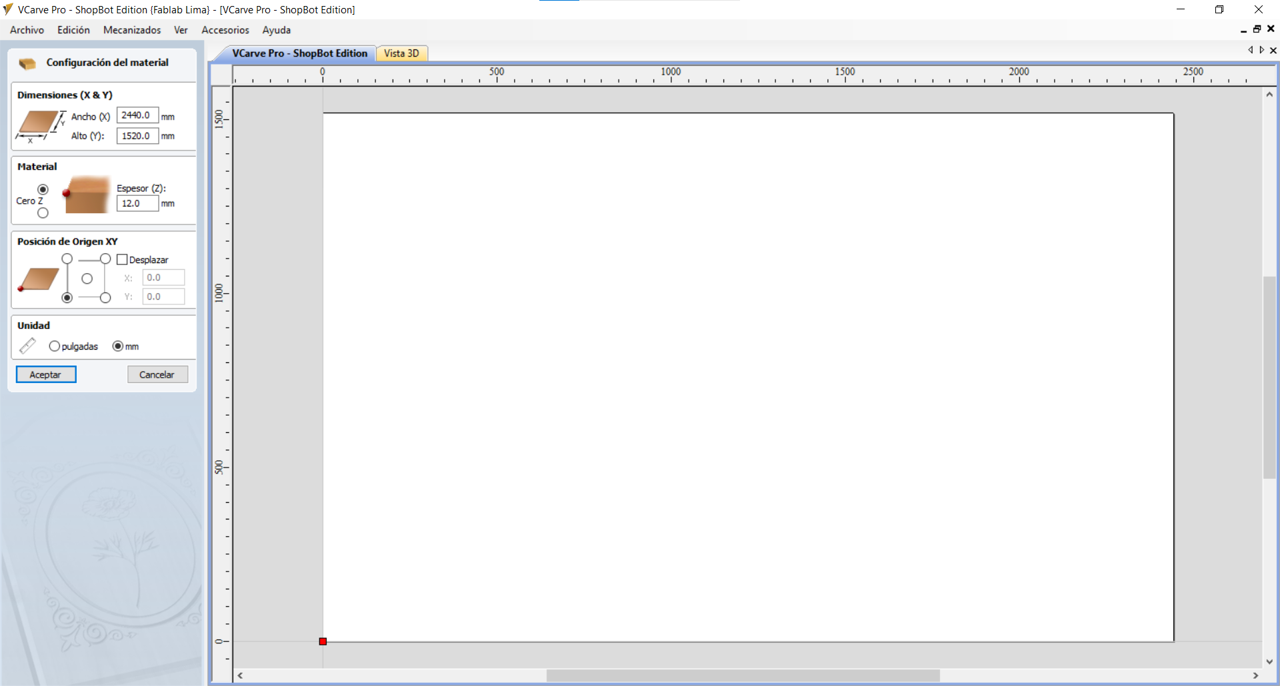Screen dimensions: 1280x686
Task: Click the disabled X offset field
Action: 163,278
